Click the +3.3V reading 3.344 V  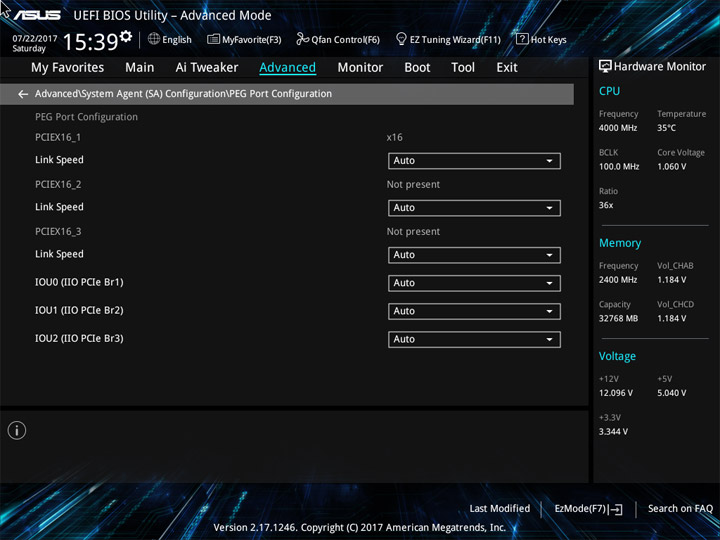[x=613, y=432]
